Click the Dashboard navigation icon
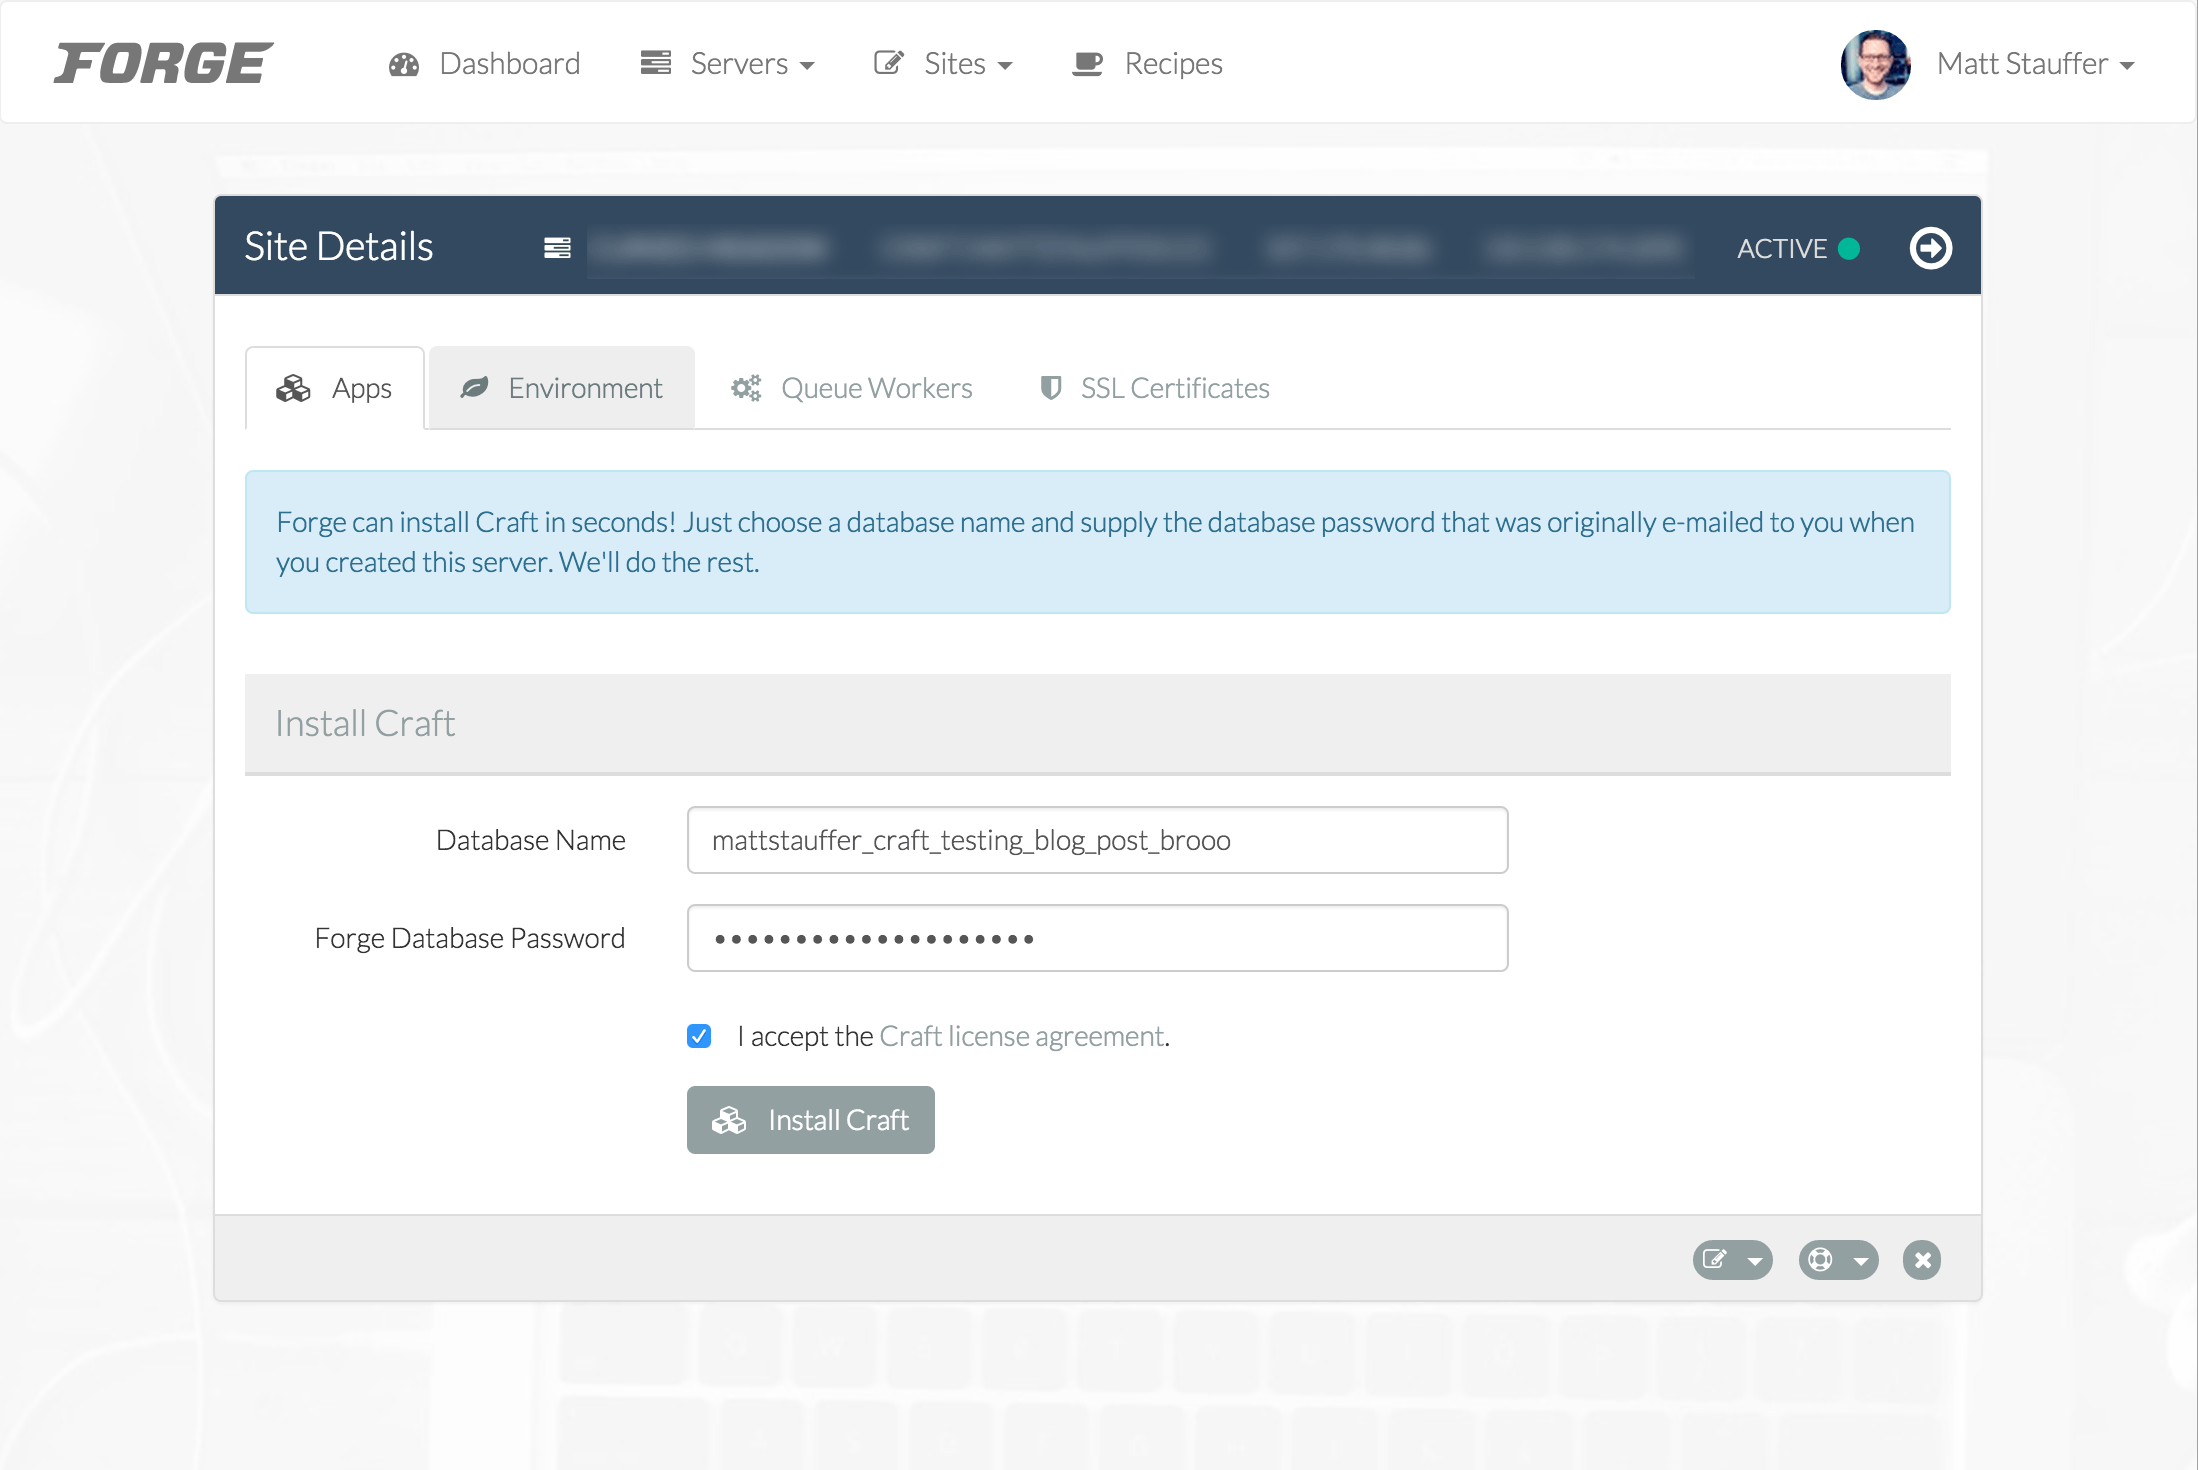The width and height of the screenshot is (2198, 1470). [x=402, y=62]
